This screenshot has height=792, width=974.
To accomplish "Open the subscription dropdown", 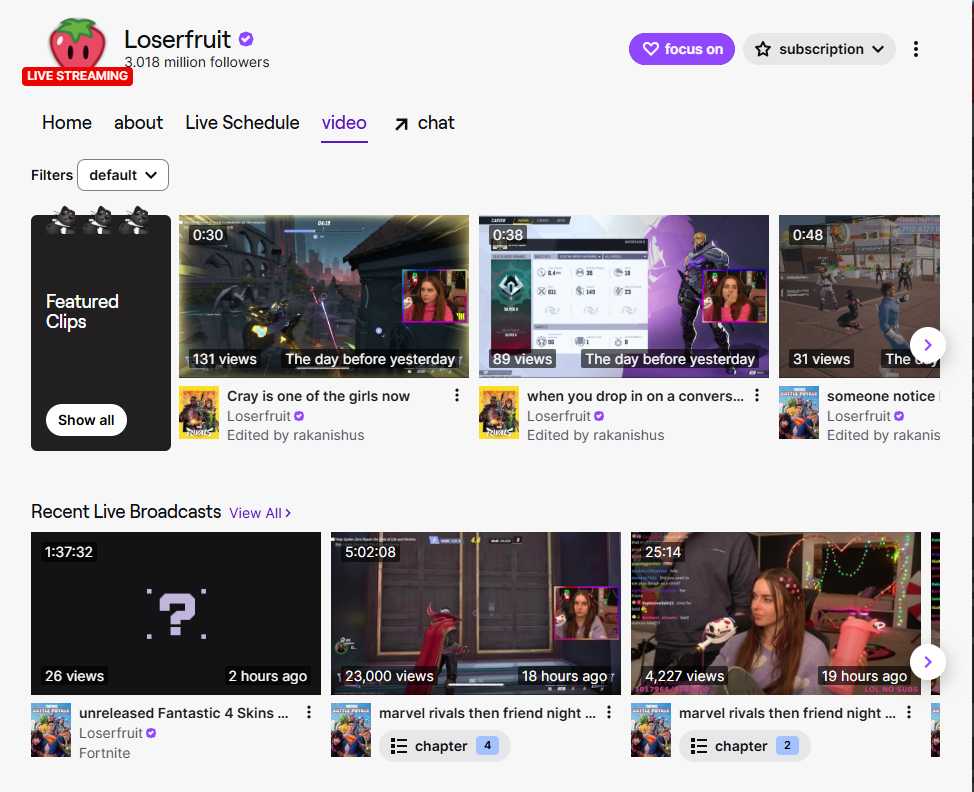I will [x=819, y=49].
